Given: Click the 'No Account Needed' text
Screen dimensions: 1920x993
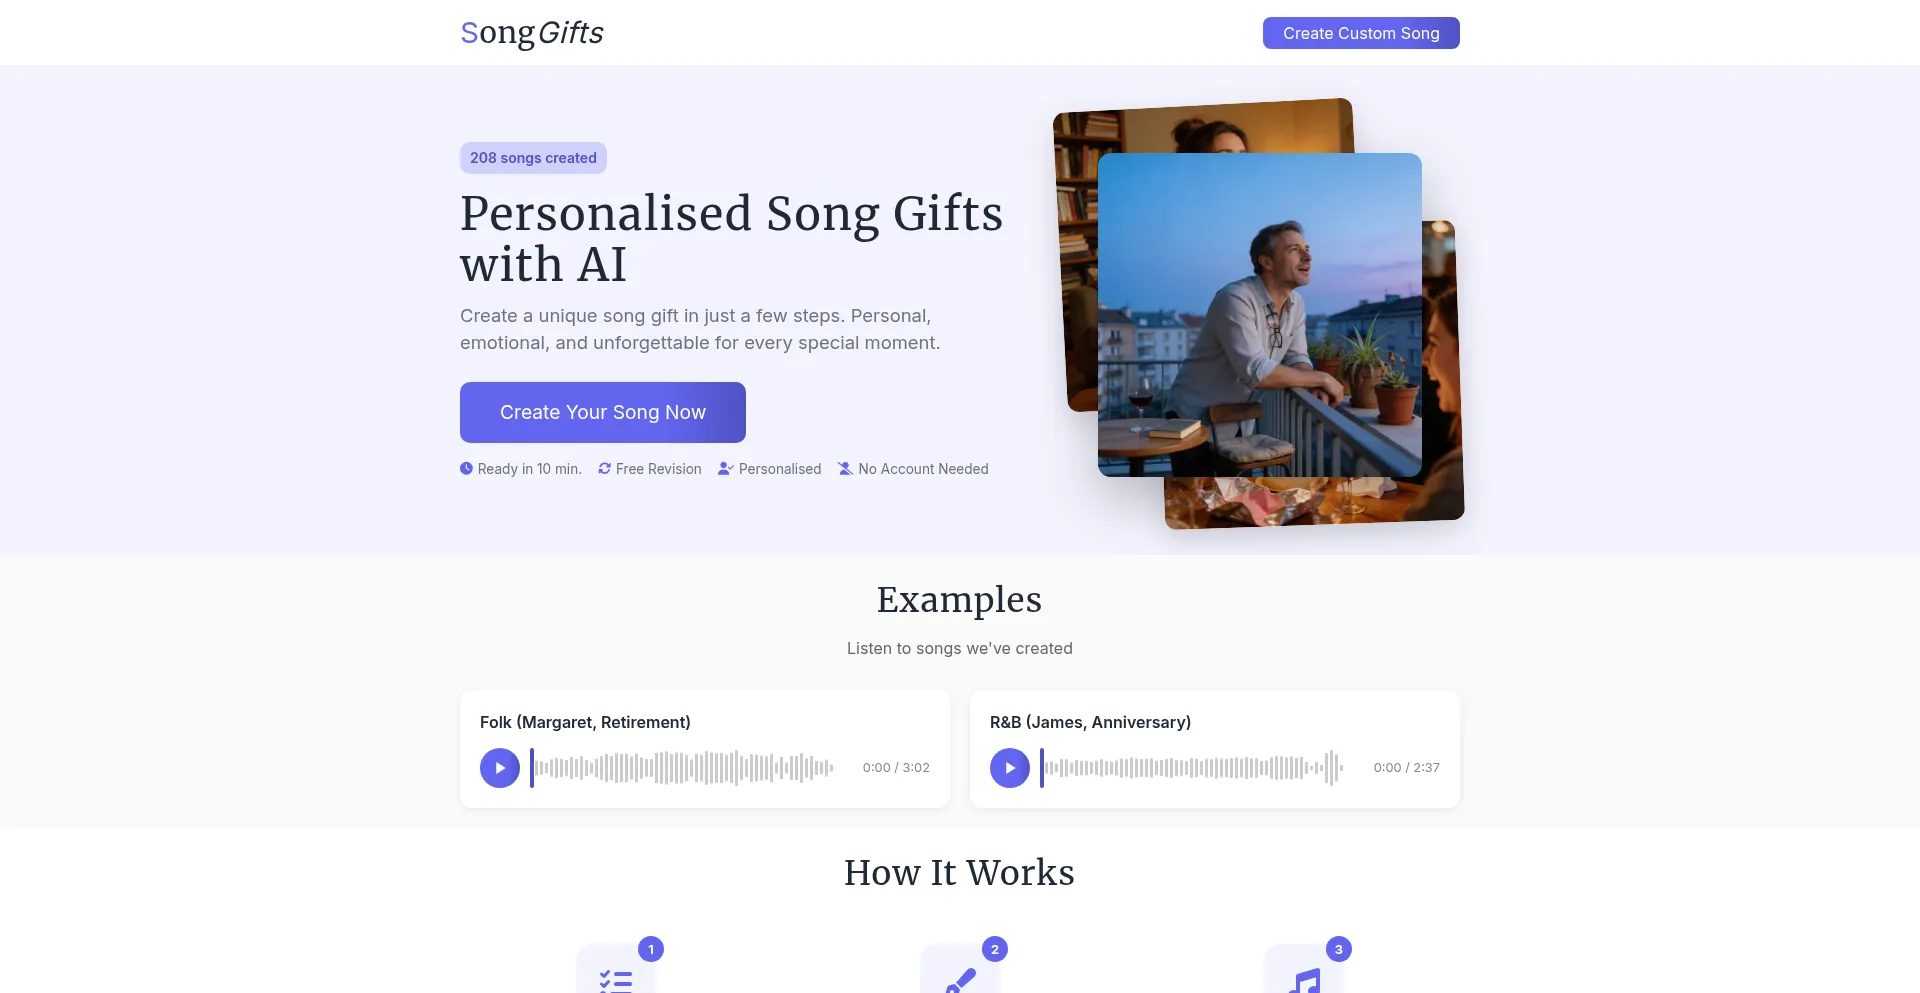Looking at the screenshot, I should 923,469.
